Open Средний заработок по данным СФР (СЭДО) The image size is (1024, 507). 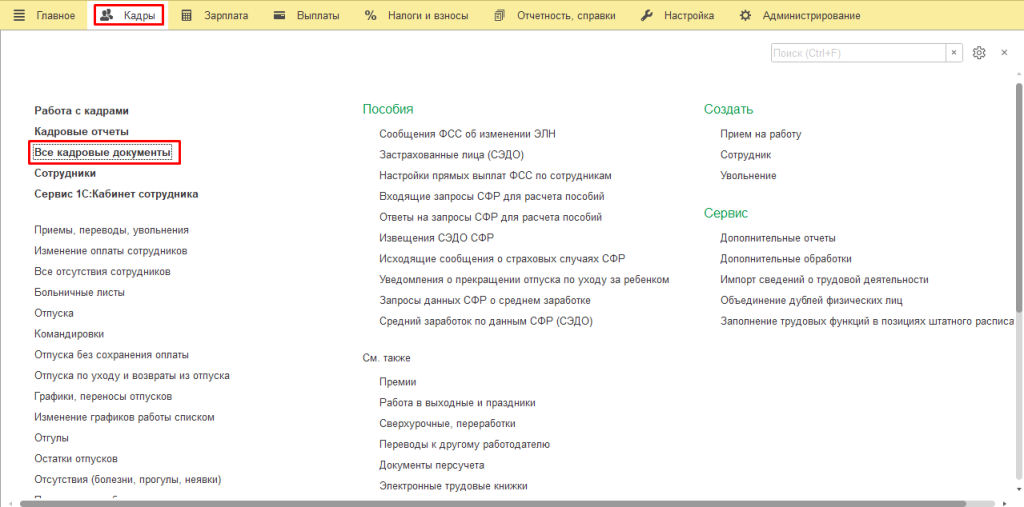point(486,321)
